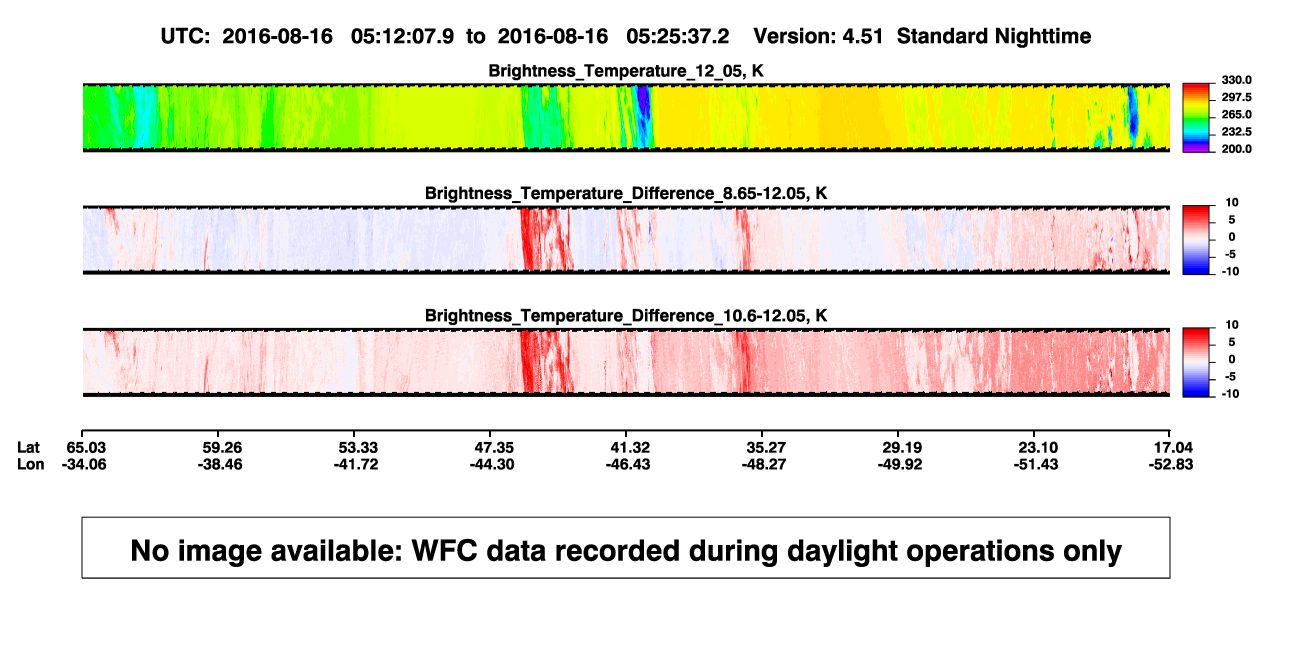1300x667 pixels.
Task: Click the Standard Nighttime label
Action: click(994, 36)
